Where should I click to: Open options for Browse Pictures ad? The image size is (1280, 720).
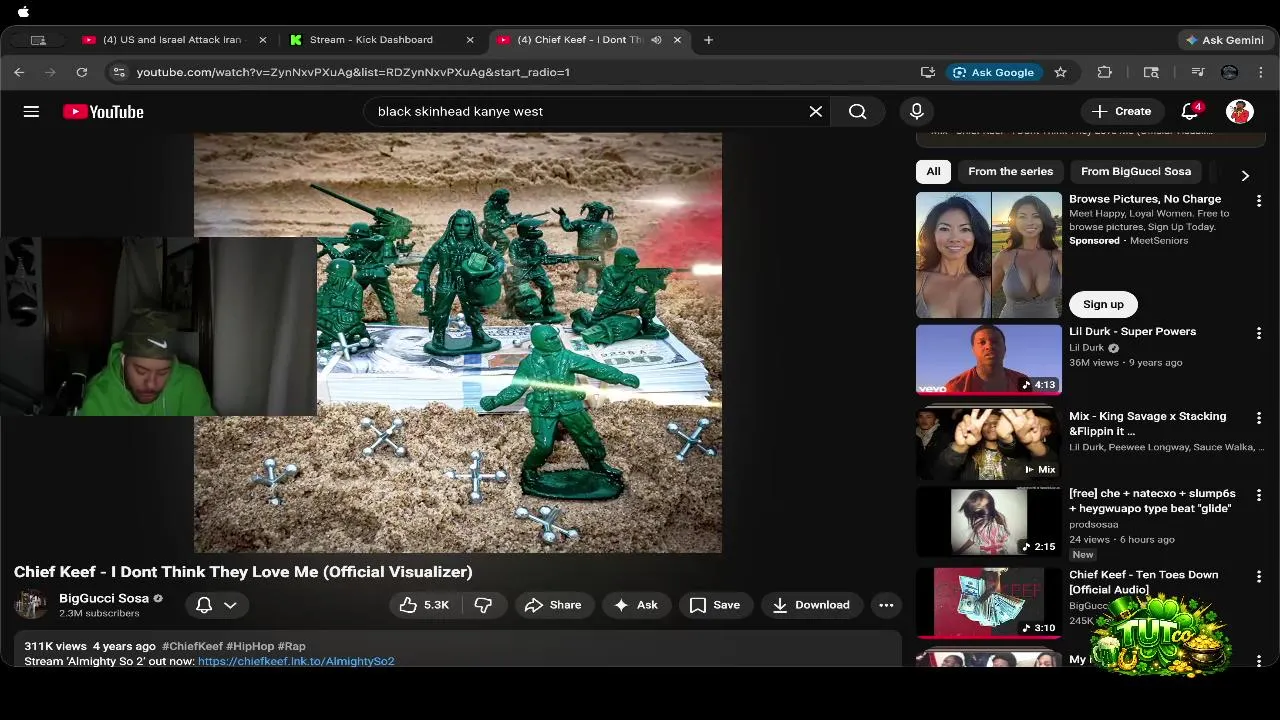tap(1259, 201)
